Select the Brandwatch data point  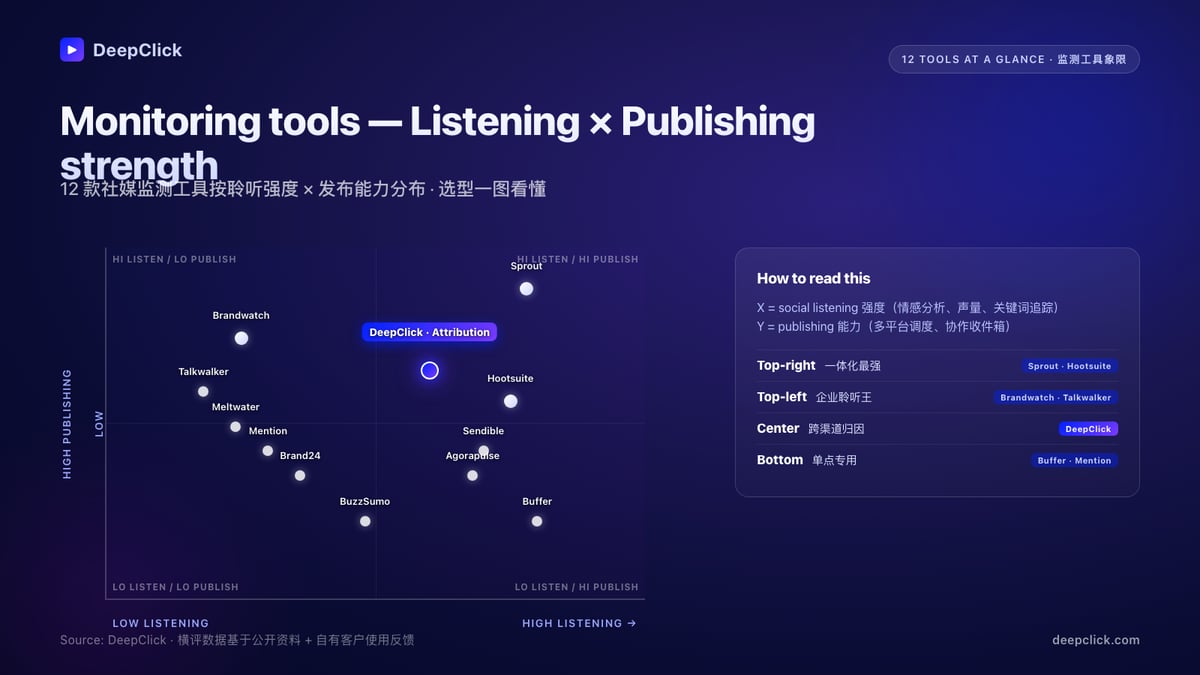[x=241, y=338]
